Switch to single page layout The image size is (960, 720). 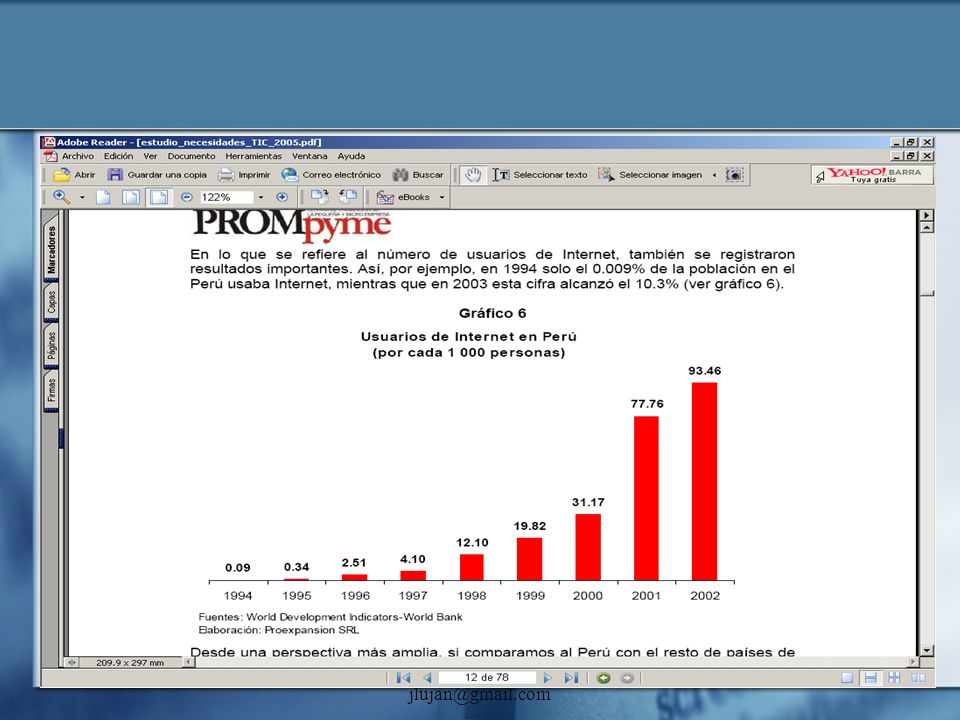click(x=847, y=678)
